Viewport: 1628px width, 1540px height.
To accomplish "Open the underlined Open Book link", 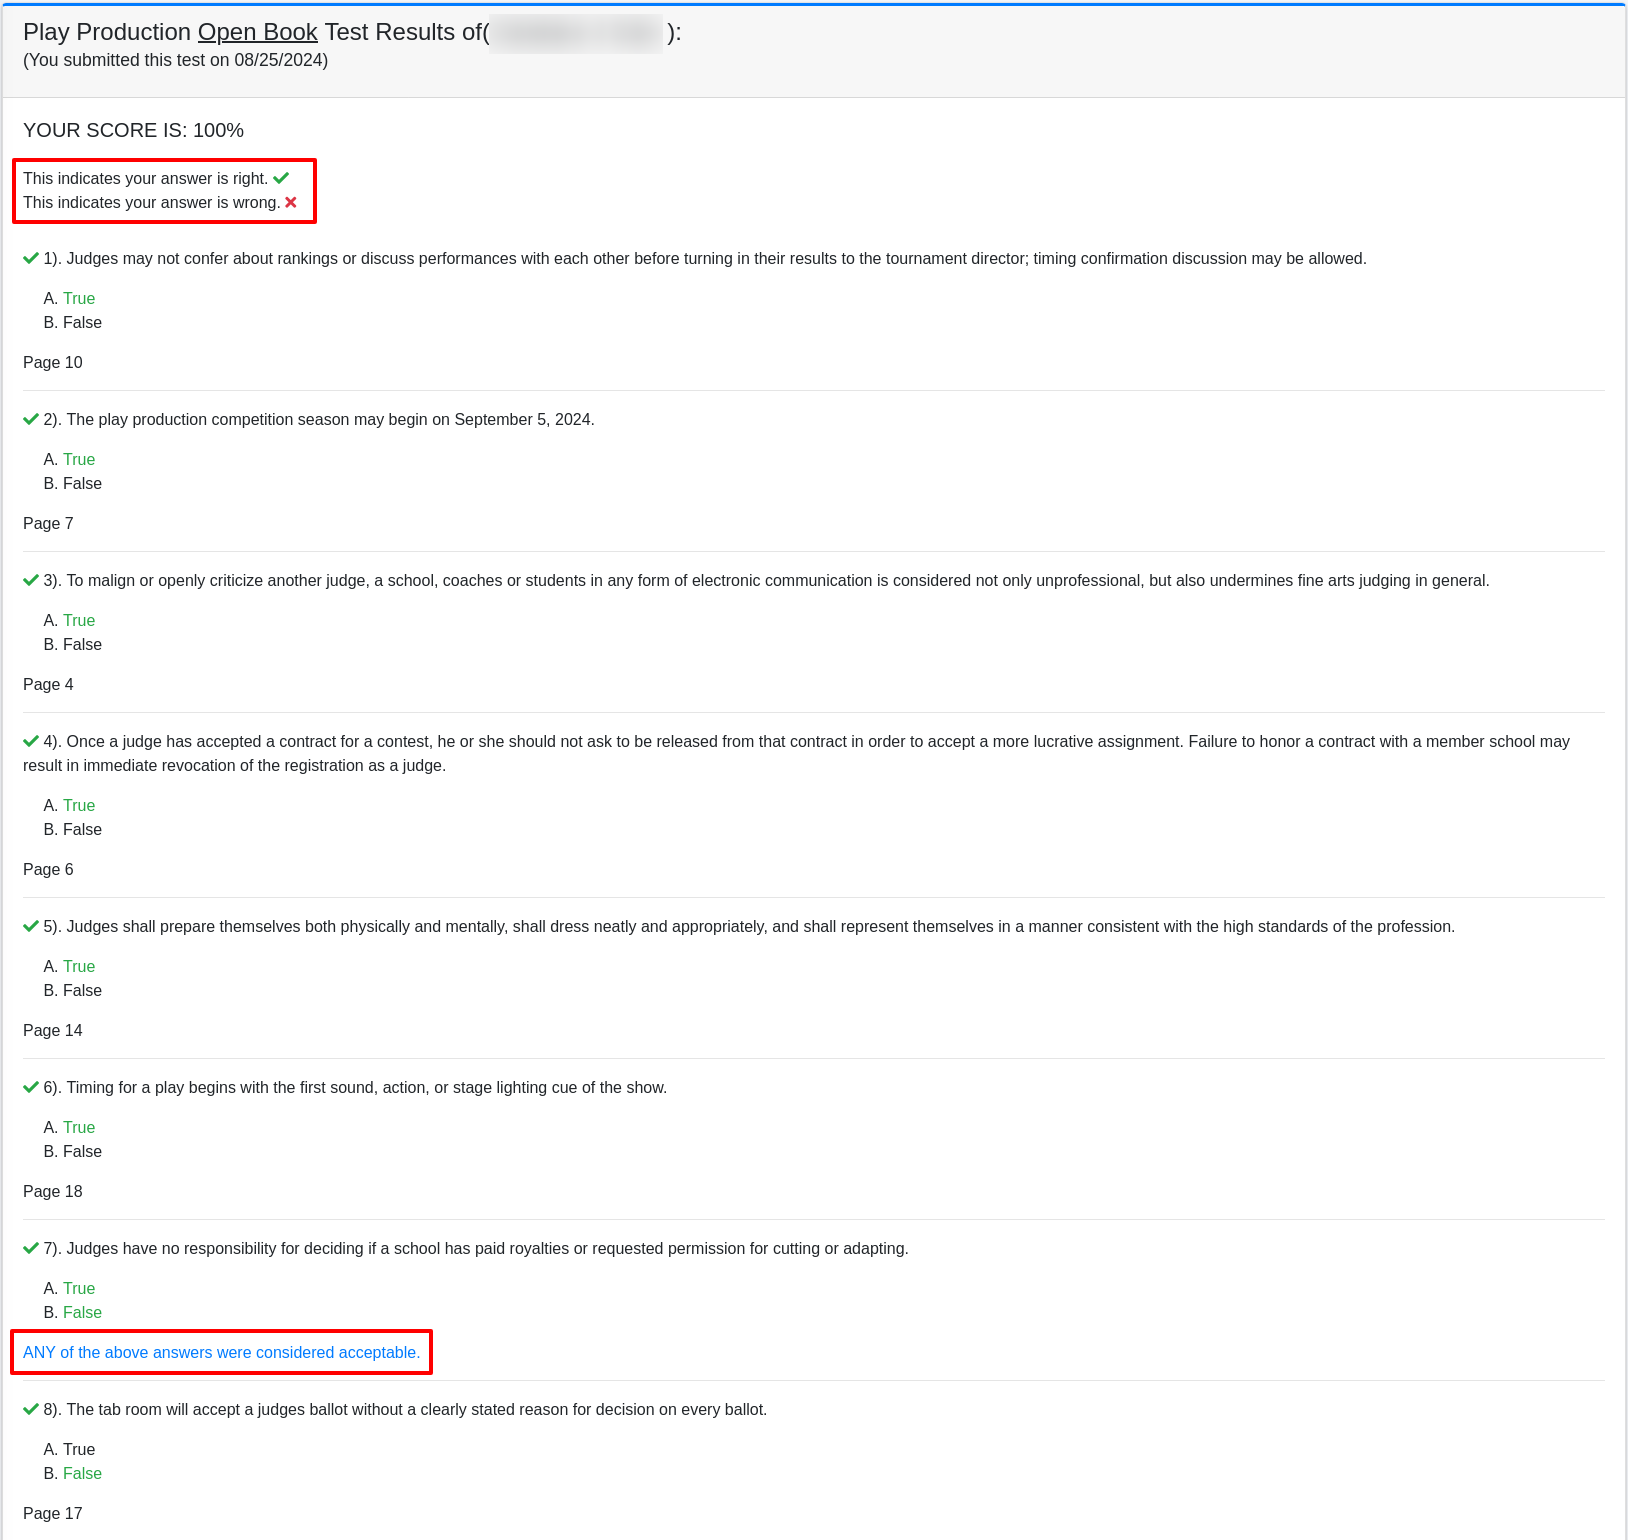I will [257, 32].
